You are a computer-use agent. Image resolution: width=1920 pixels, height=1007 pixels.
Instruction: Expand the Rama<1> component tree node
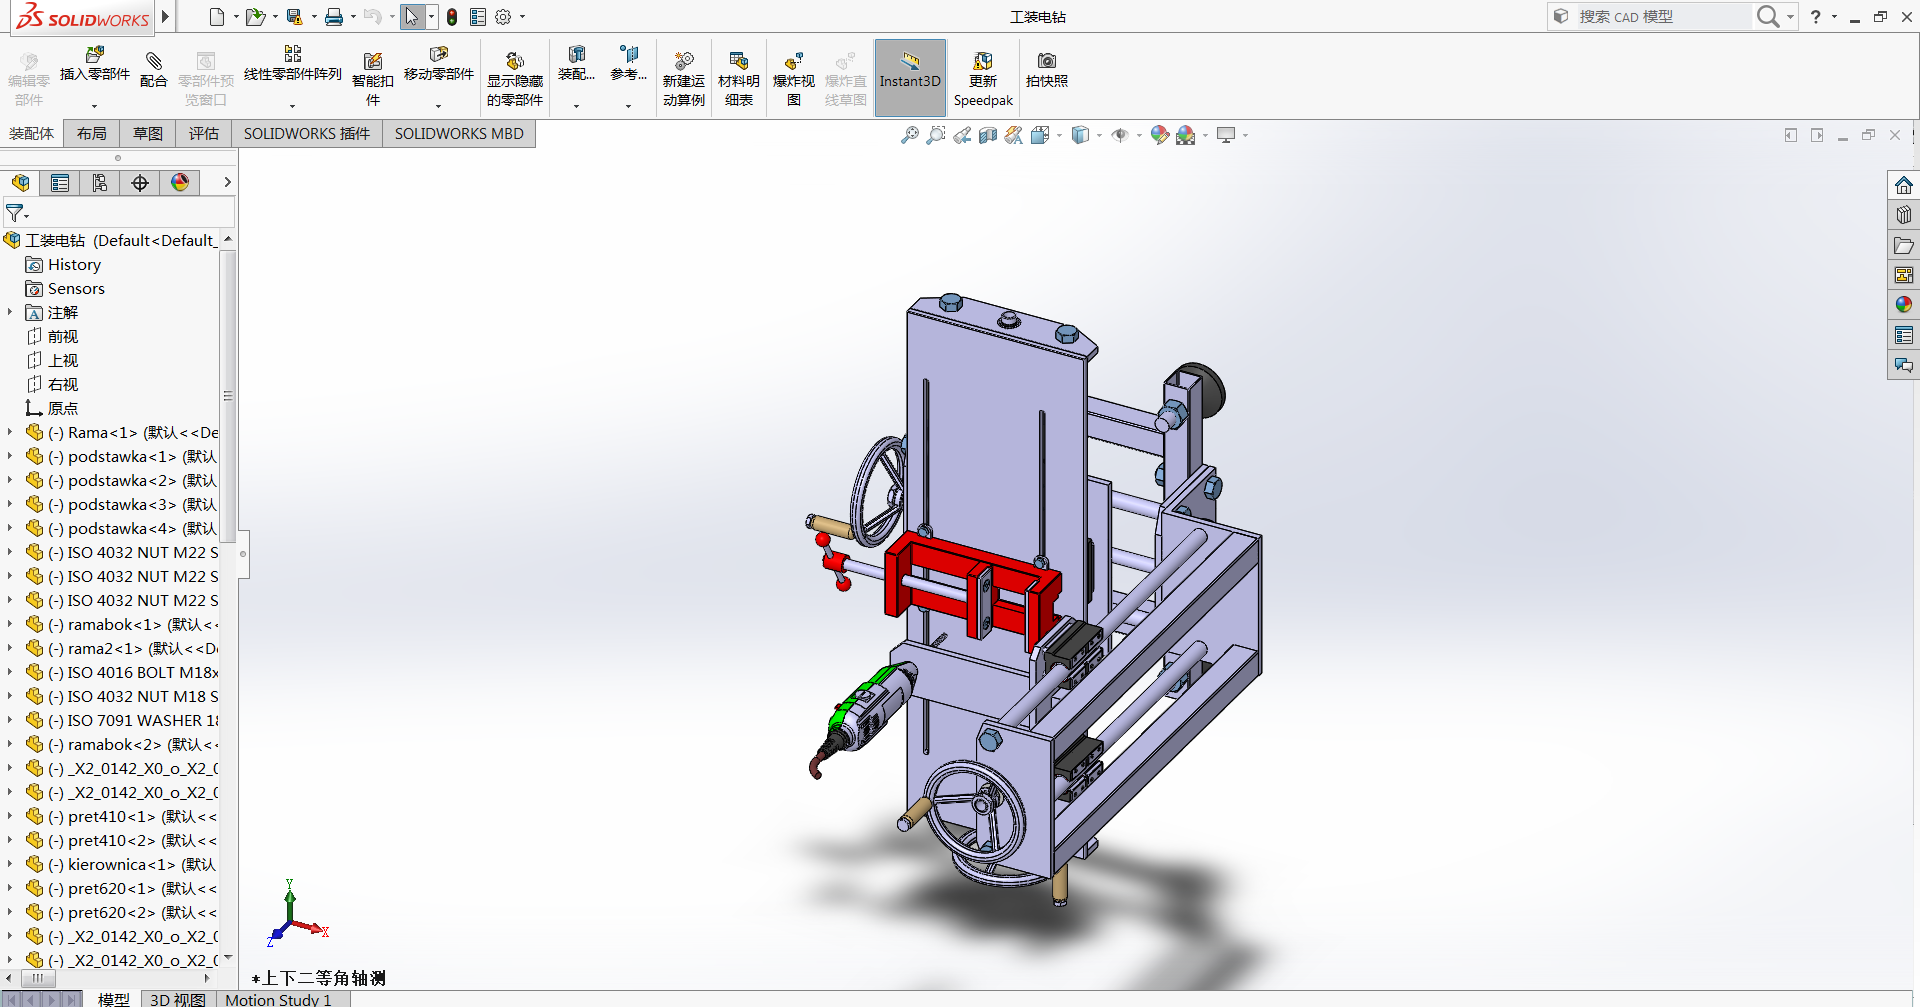coord(10,432)
